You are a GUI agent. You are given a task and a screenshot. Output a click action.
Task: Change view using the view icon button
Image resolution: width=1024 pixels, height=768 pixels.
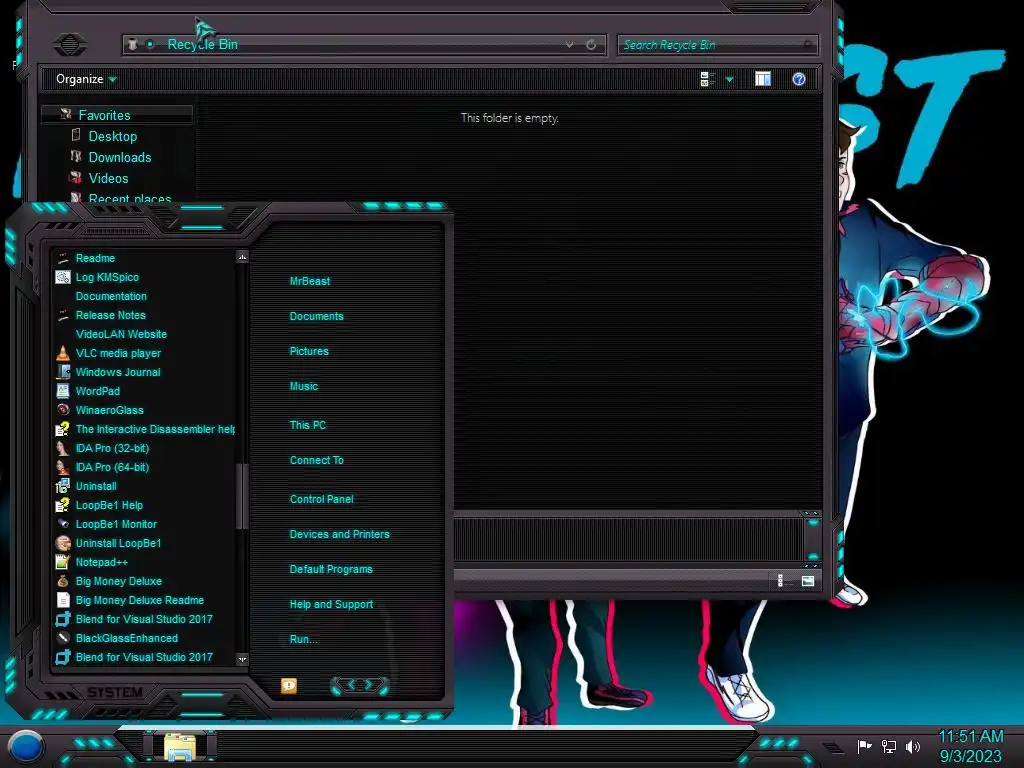pyautogui.click(x=707, y=79)
